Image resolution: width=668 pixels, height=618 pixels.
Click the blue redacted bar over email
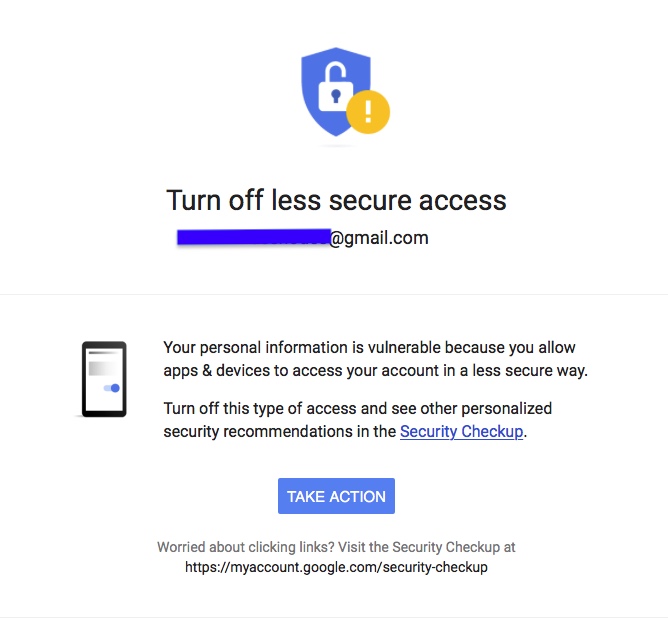click(253, 237)
